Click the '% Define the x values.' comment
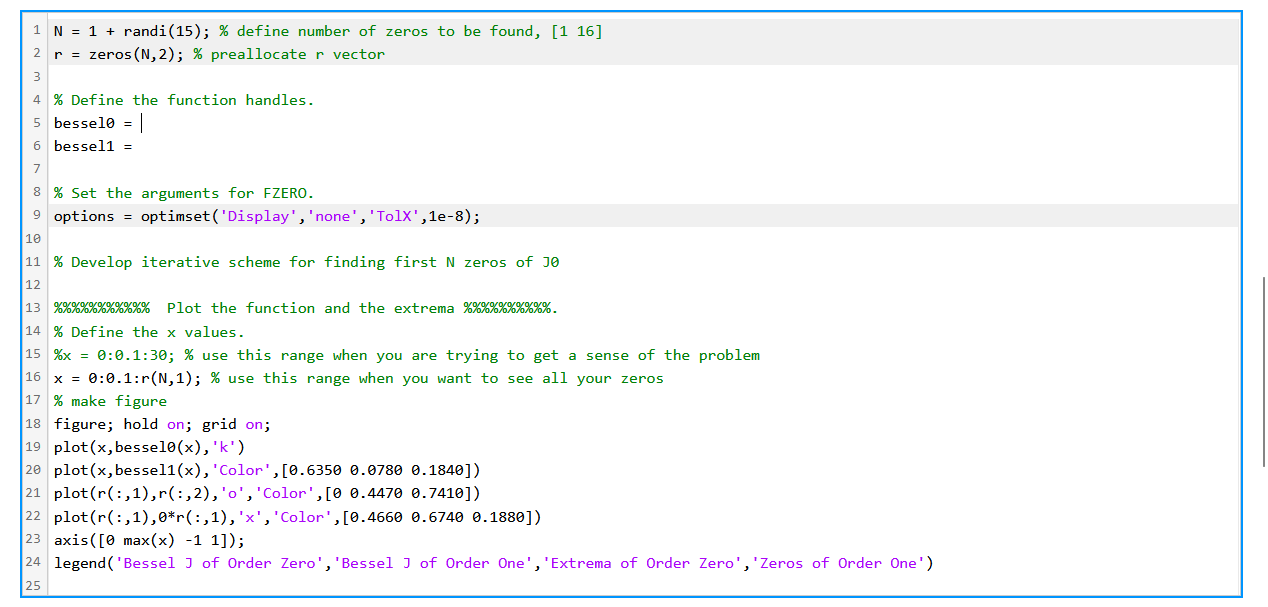Image resolution: width=1268 pixels, height=607 pixels. [x=149, y=332]
